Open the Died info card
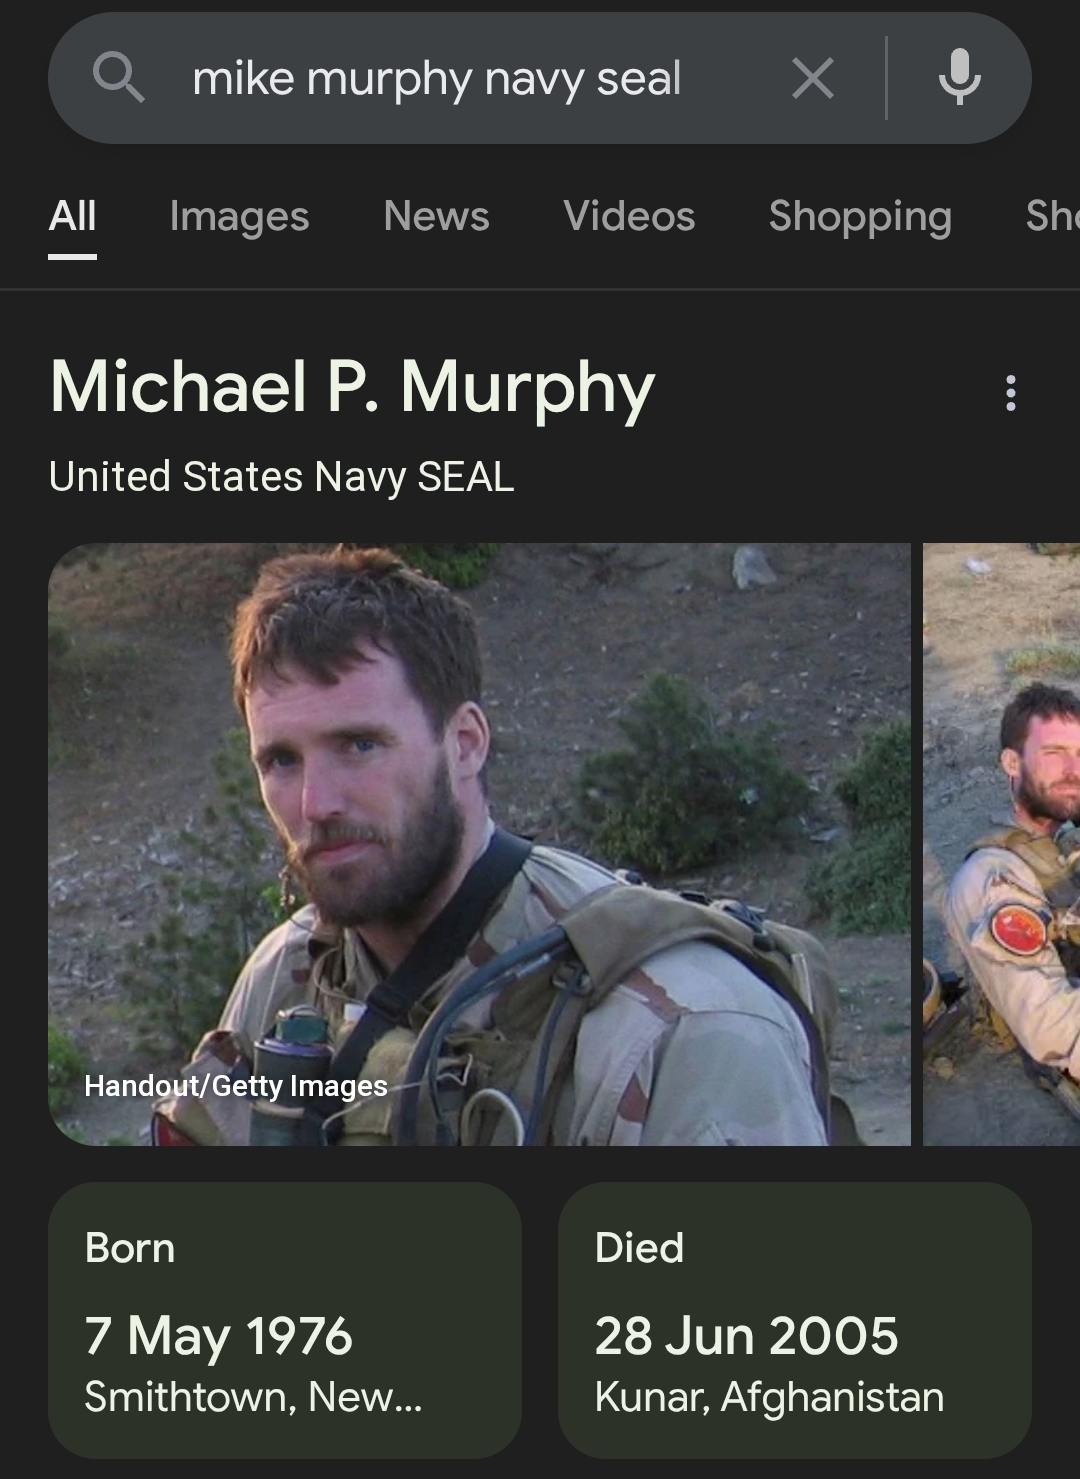1080x1479 pixels. 795,1320
